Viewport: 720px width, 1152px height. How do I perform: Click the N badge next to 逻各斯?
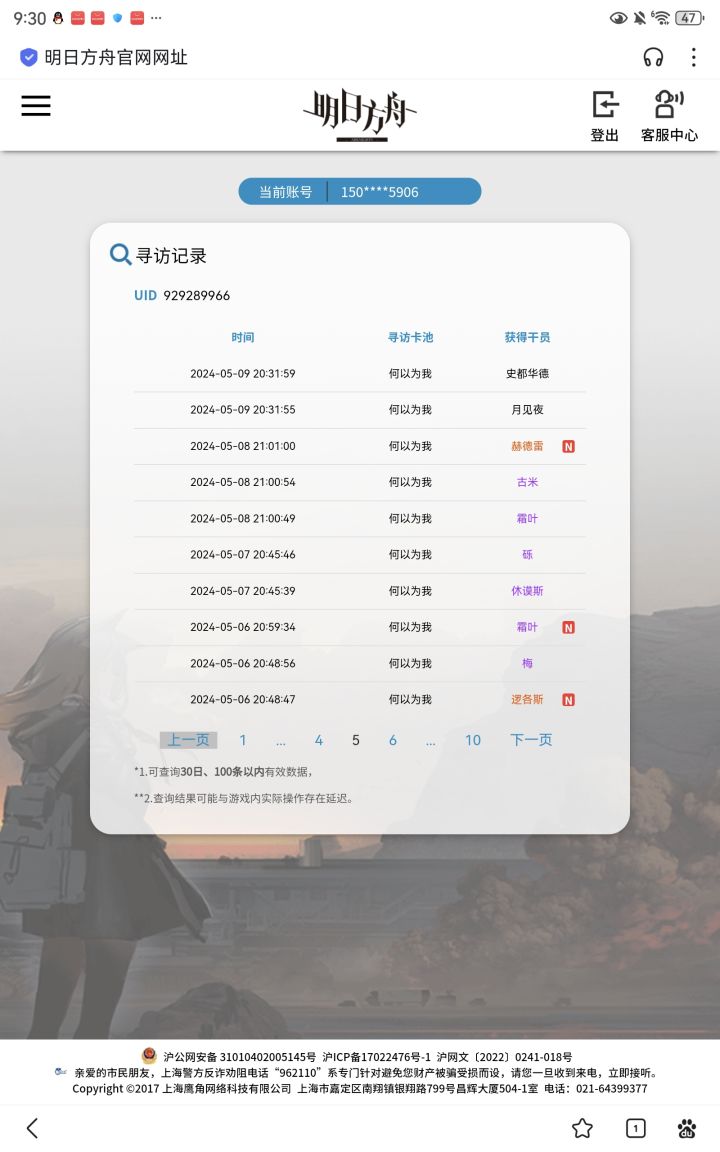(569, 699)
